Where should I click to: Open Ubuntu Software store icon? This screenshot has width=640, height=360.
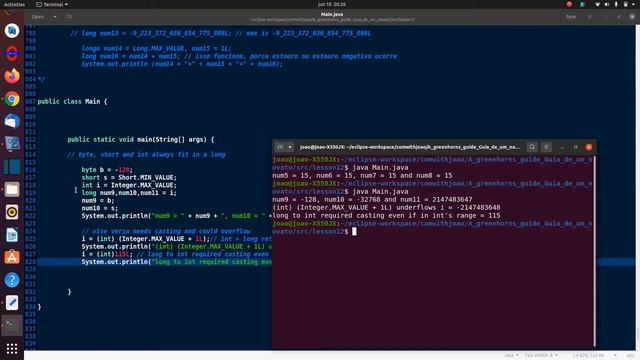(12, 257)
